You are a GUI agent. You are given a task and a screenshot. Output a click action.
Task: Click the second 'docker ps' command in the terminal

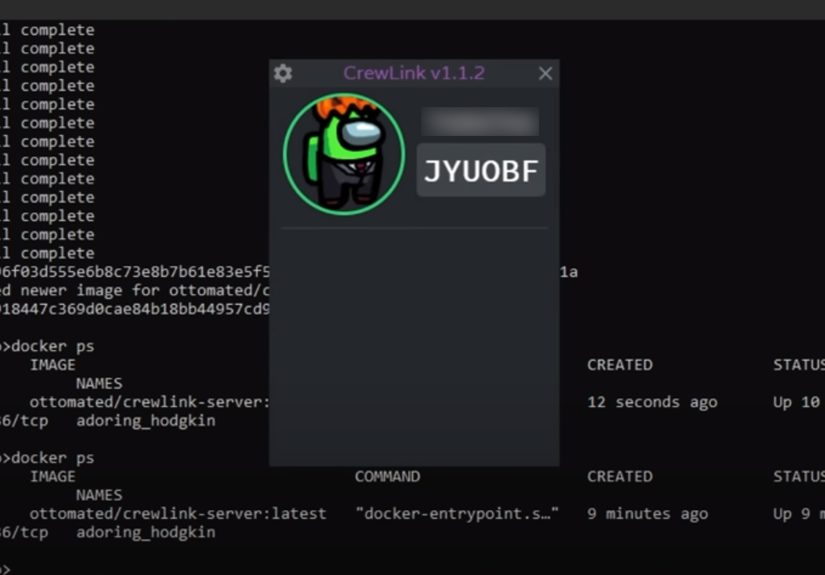coord(53,458)
